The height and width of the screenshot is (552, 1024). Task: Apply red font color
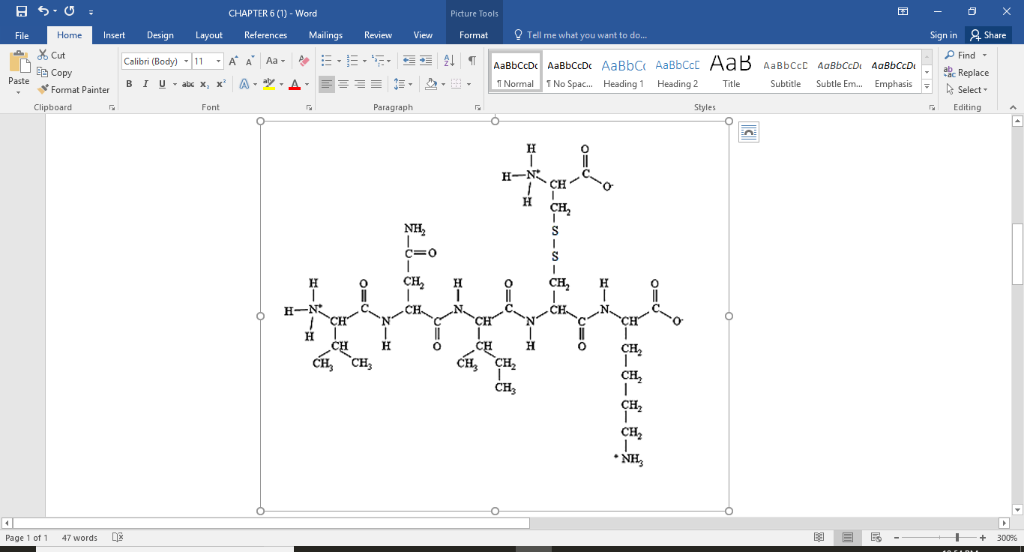pos(295,84)
